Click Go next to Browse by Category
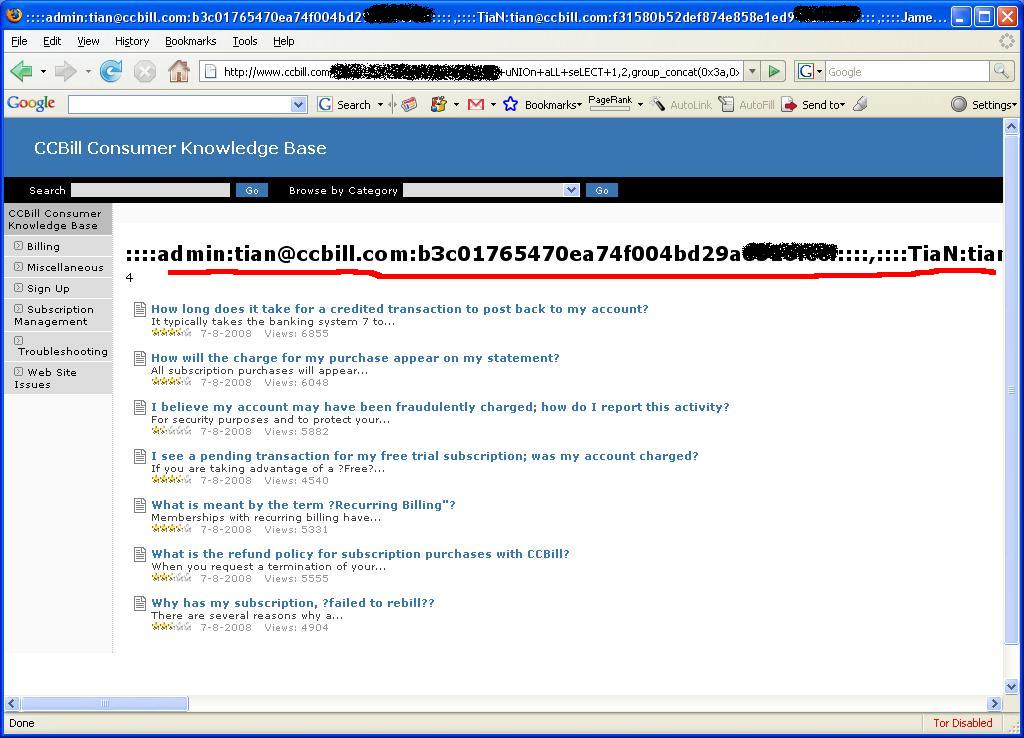 (x=602, y=190)
